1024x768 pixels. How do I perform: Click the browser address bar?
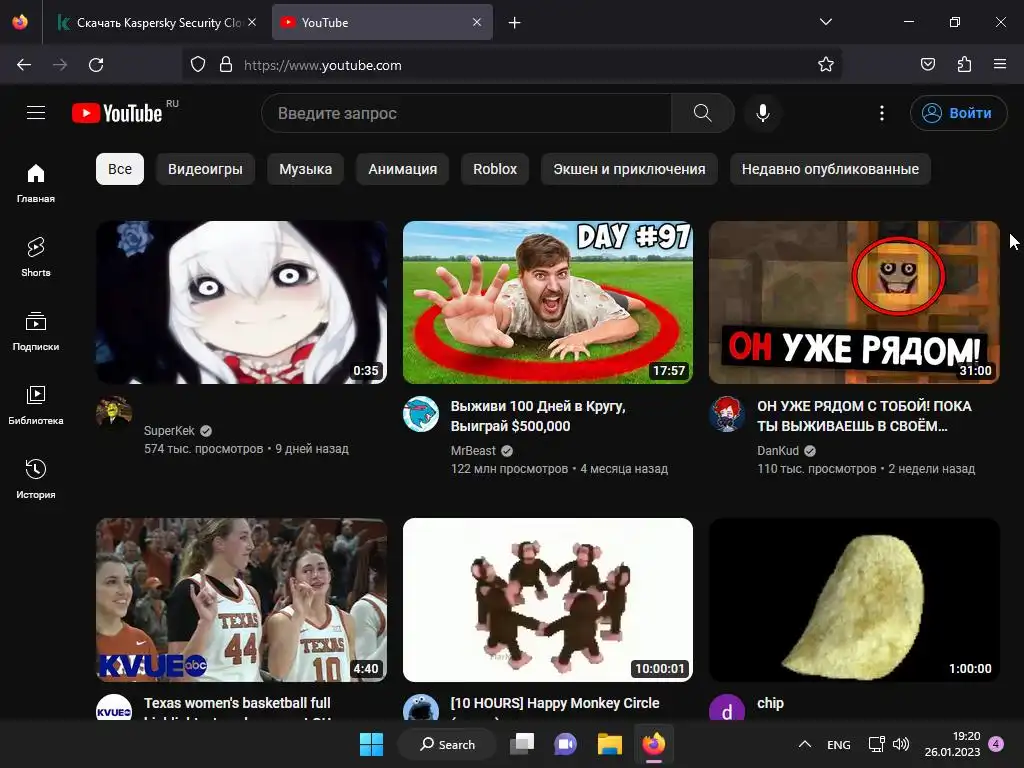tap(511, 65)
